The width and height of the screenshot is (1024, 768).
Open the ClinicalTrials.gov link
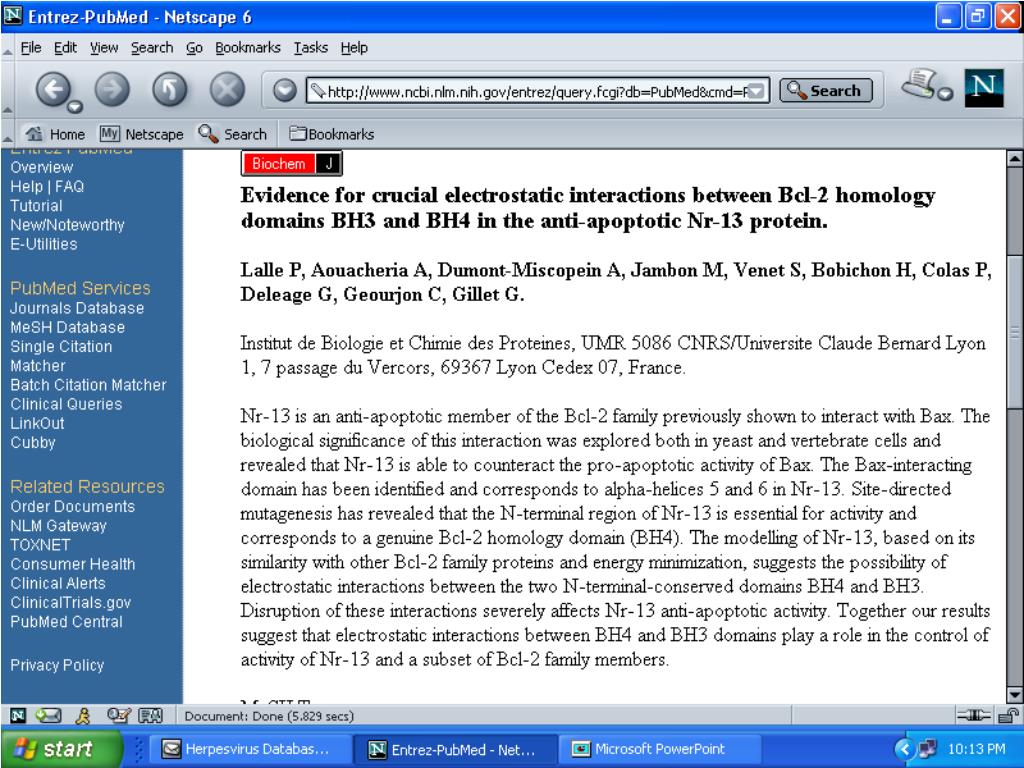[71, 602]
